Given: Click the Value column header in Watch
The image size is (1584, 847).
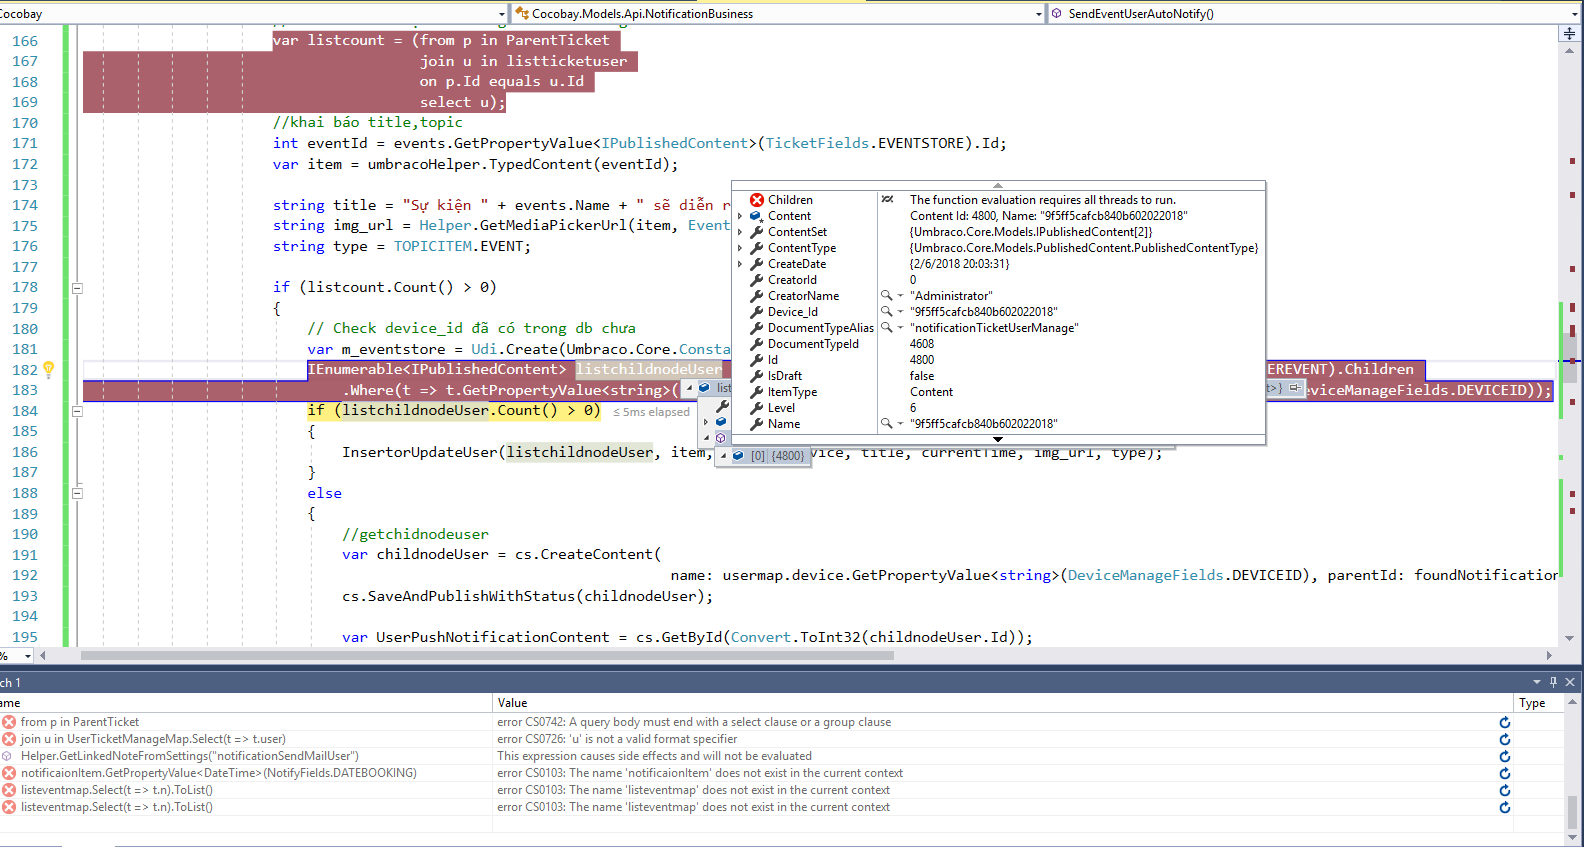Looking at the screenshot, I should pos(1002,703).
